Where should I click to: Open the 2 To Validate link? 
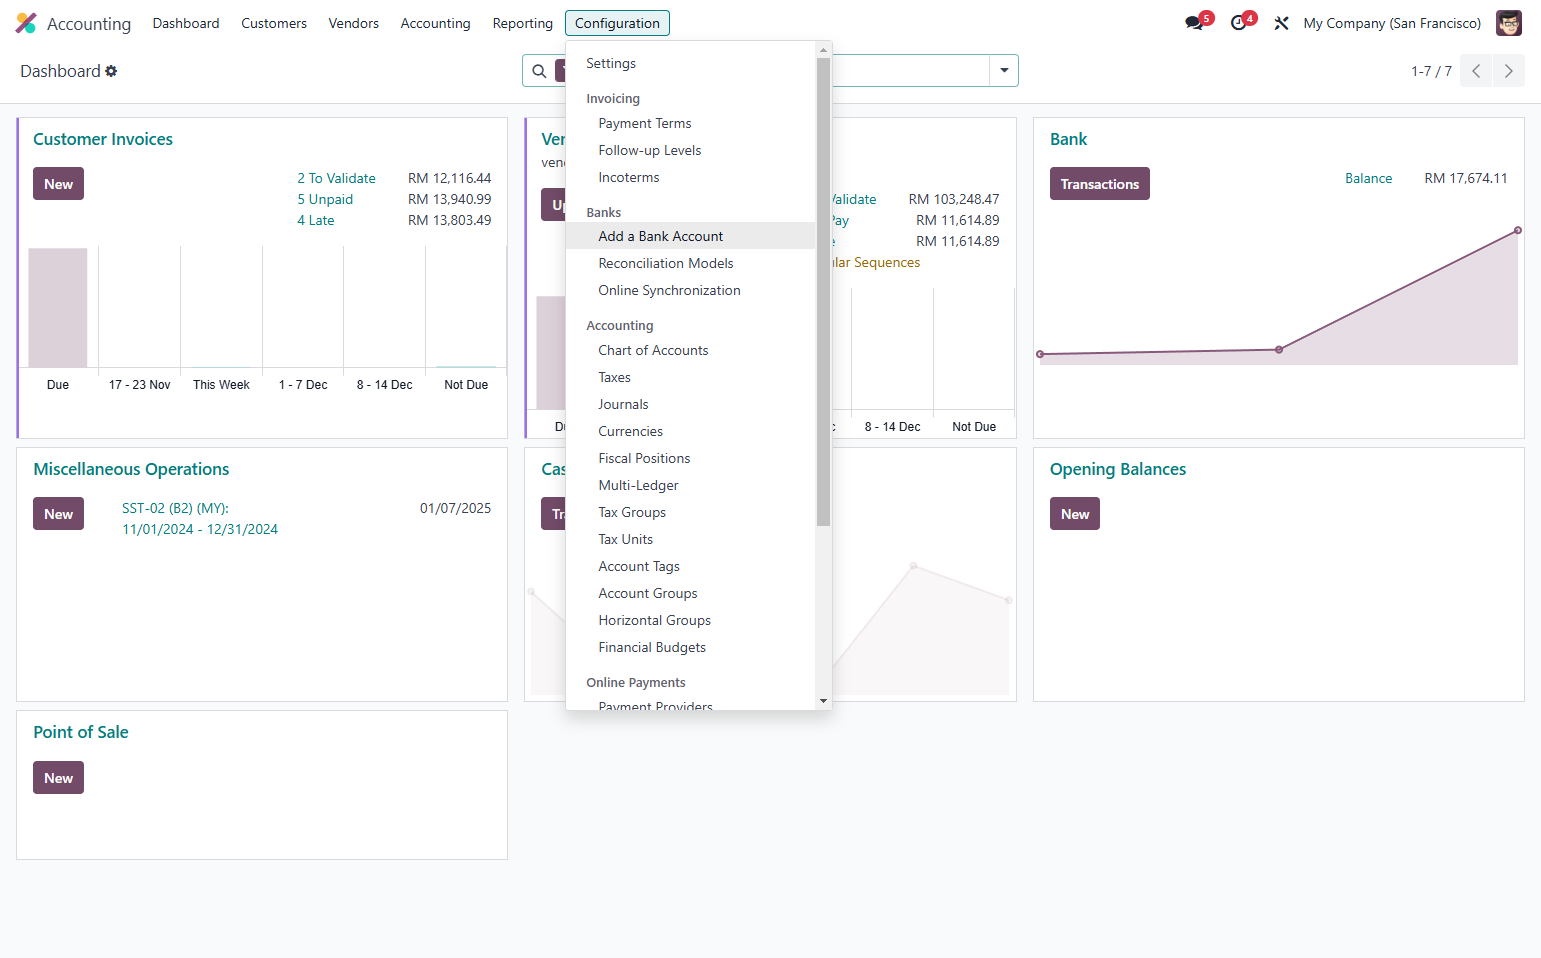pos(336,178)
